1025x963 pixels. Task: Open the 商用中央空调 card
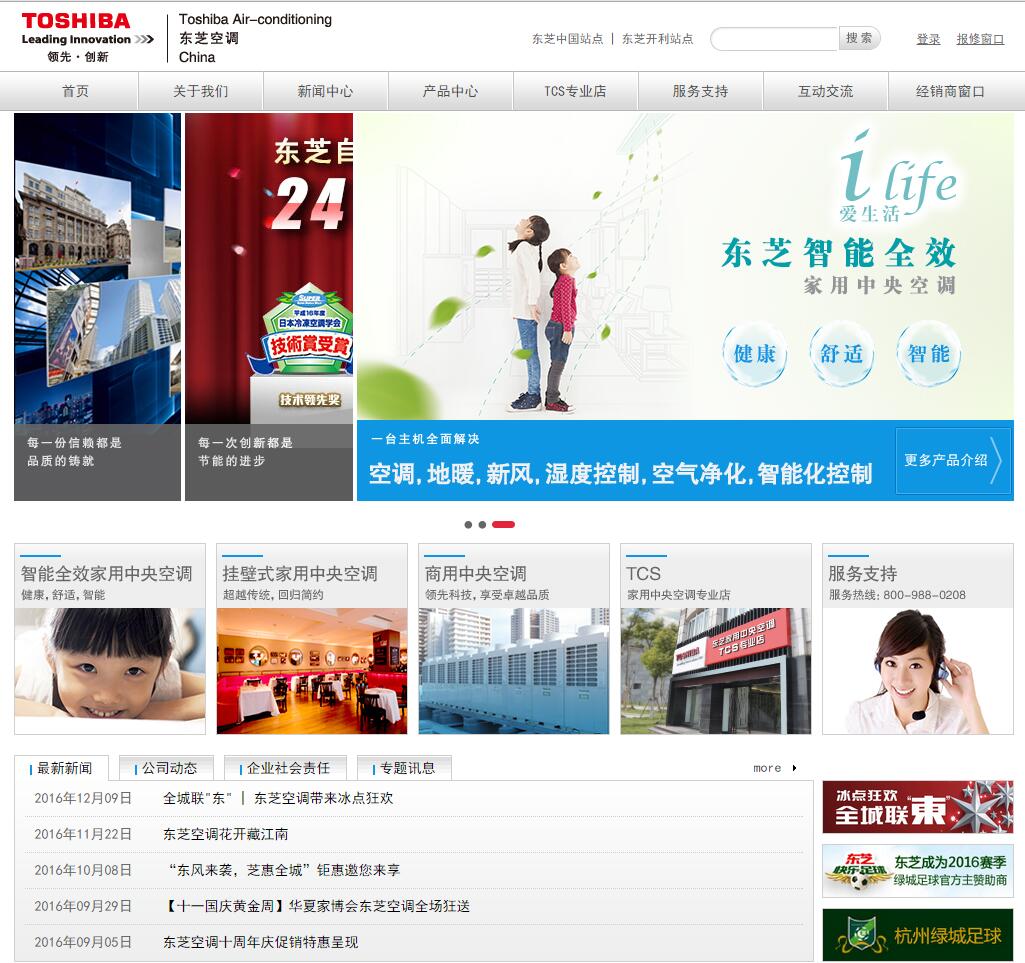click(514, 639)
